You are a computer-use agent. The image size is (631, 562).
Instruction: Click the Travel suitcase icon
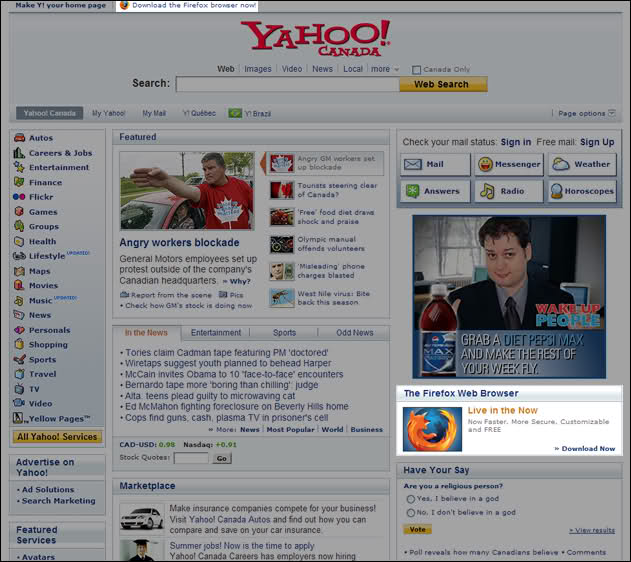19,374
